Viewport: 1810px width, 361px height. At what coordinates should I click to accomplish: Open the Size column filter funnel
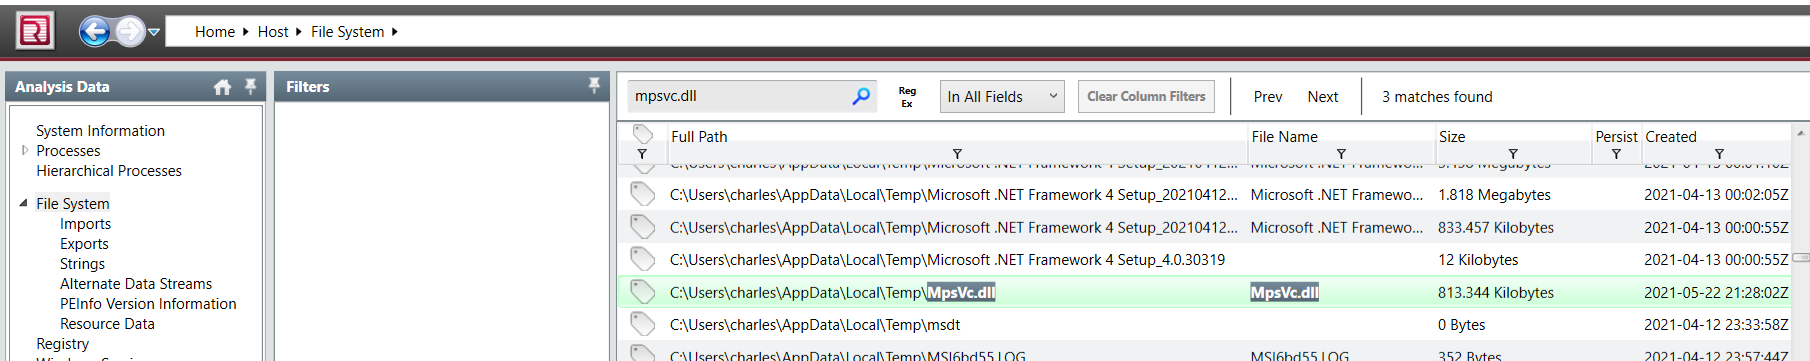point(1513,154)
